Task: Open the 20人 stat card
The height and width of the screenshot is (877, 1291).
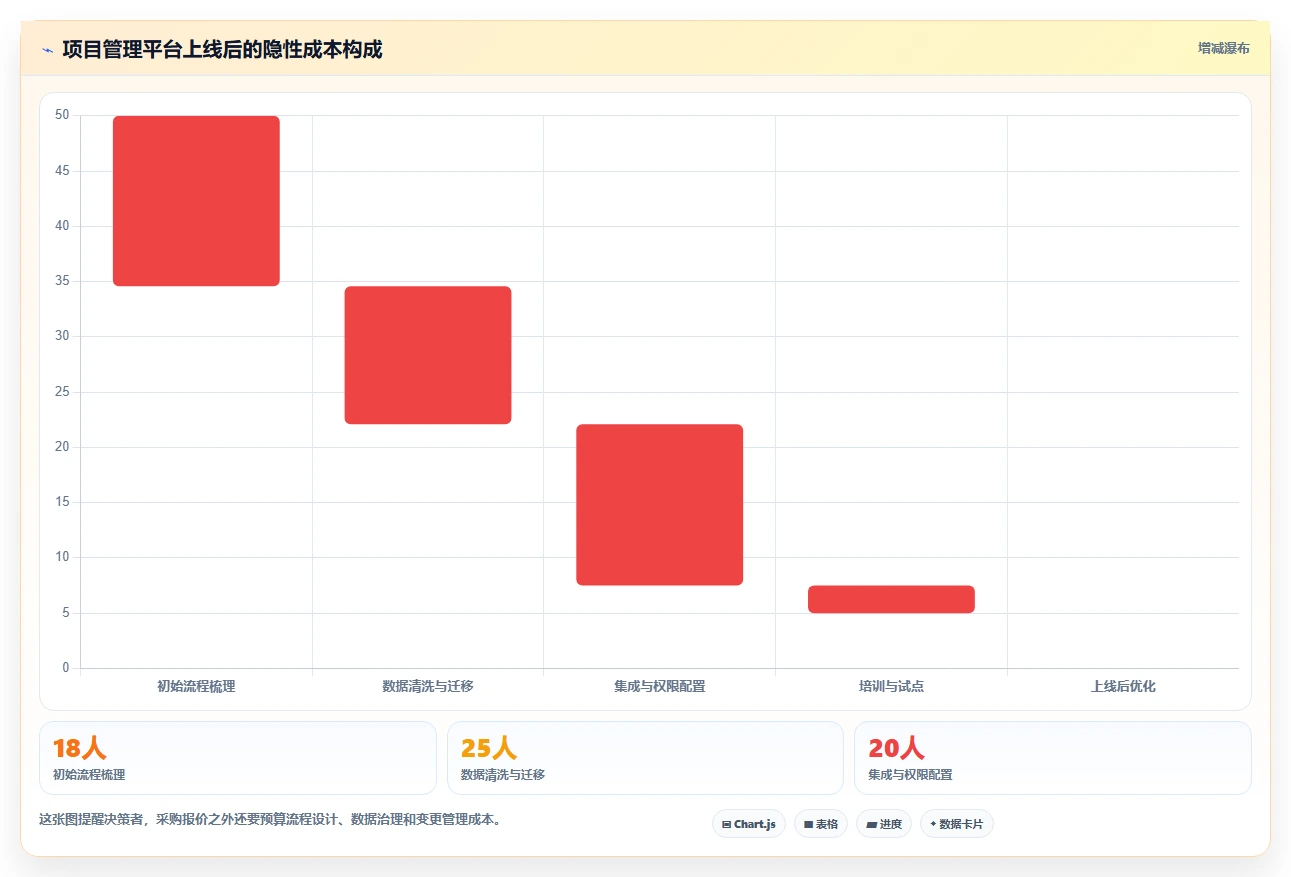Action: coord(1052,758)
